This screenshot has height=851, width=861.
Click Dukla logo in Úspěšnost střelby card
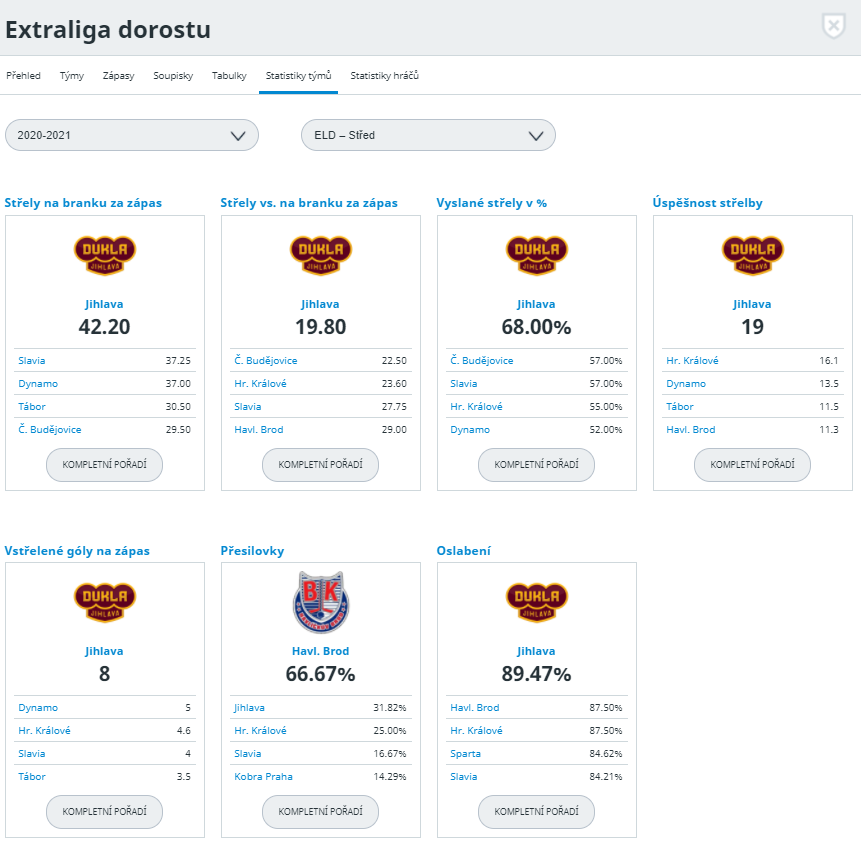click(x=752, y=256)
